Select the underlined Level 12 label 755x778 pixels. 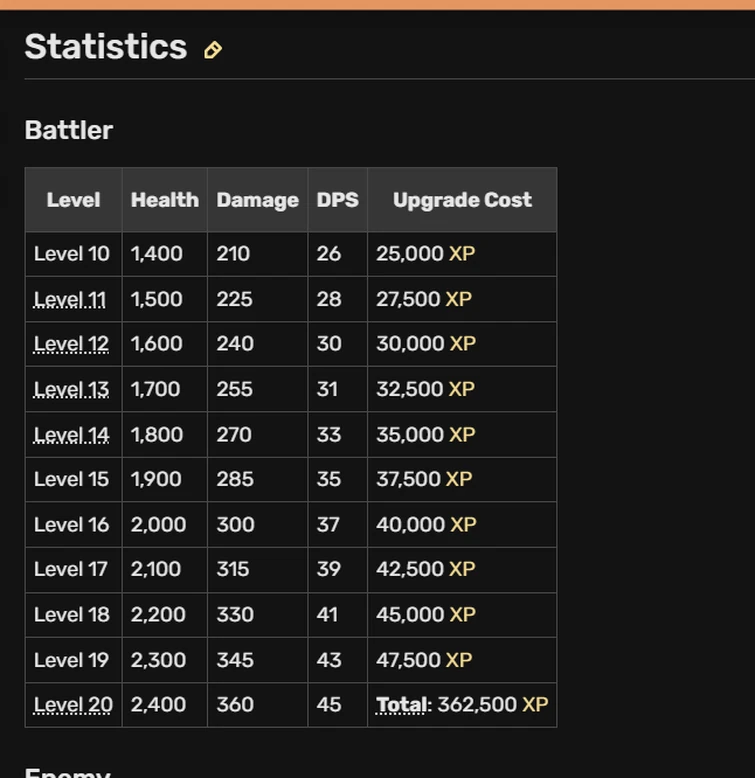pos(71,344)
